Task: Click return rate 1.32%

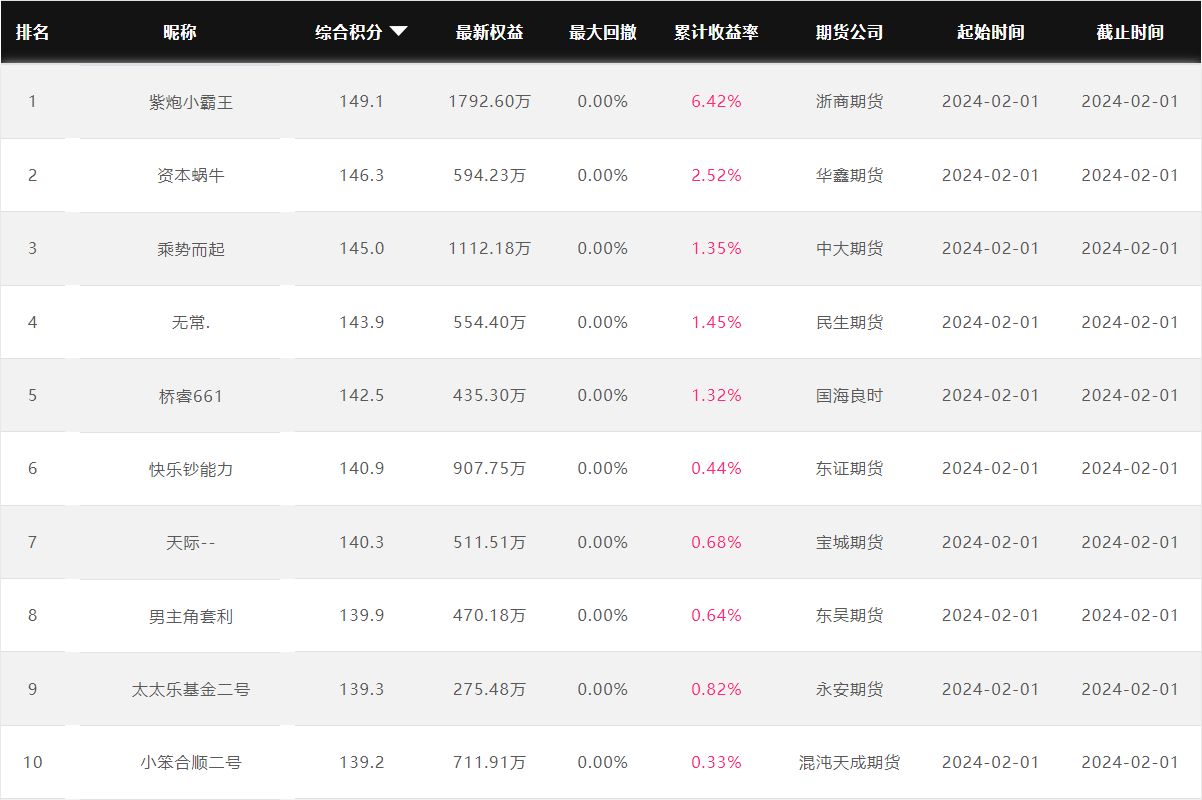Action: coord(716,396)
